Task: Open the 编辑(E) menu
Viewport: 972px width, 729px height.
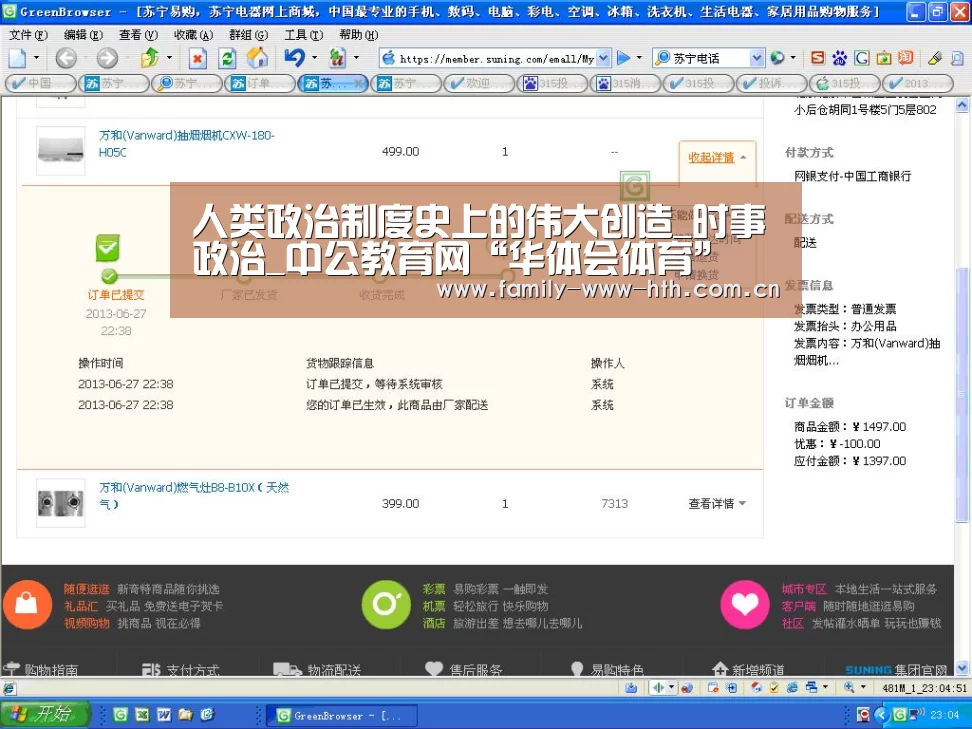Action: [x=83, y=35]
